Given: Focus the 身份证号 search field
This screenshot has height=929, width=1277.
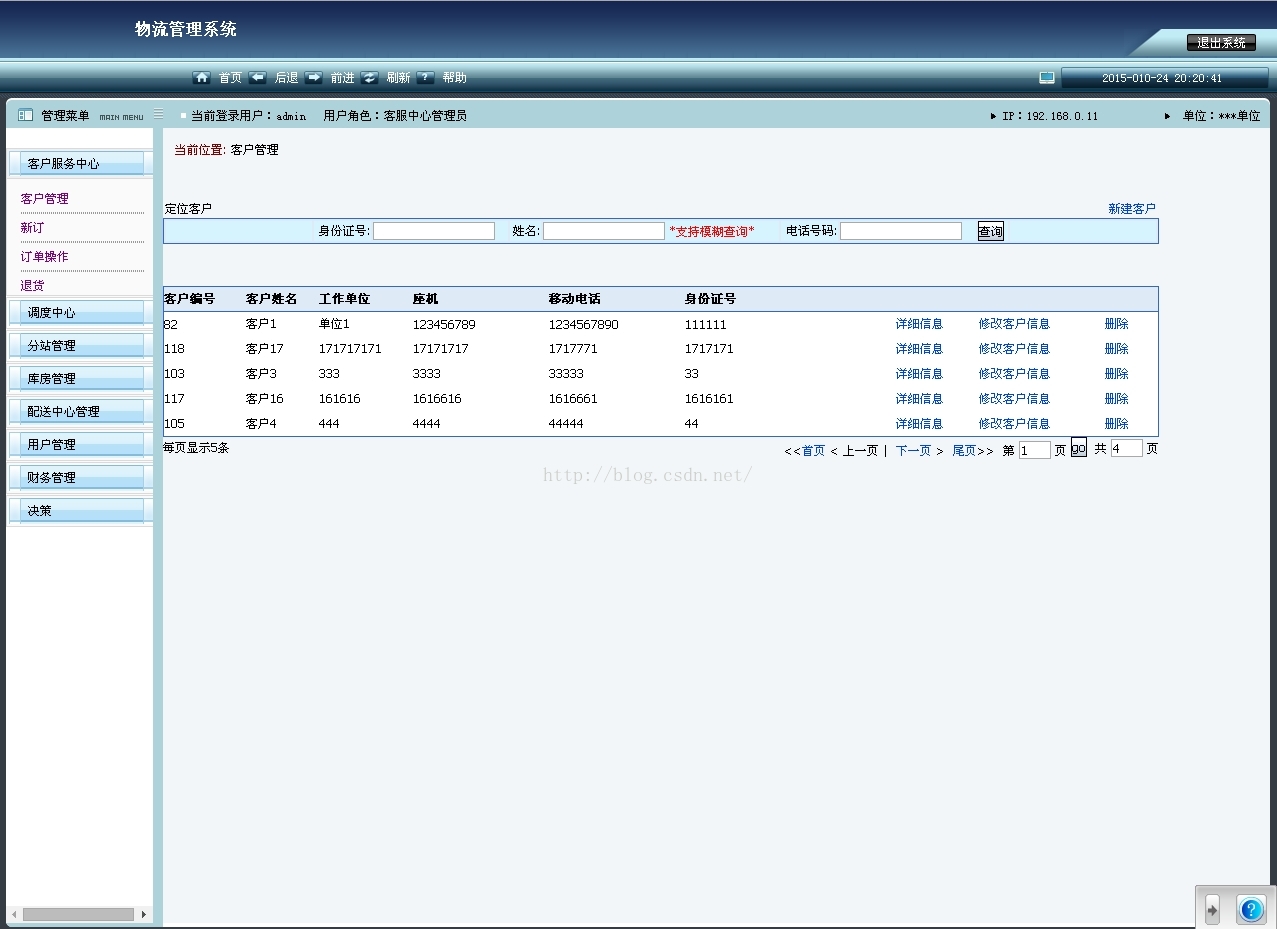Looking at the screenshot, I should [x=434, y=231].
